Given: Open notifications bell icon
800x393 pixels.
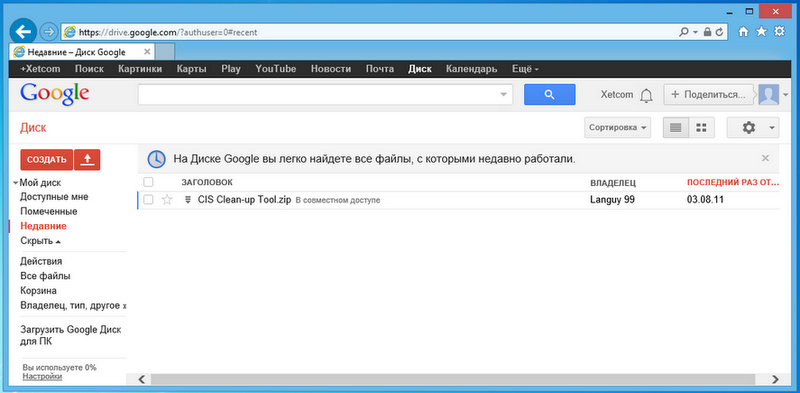Looking at the screenshot, I should click(x=646, y=95).
